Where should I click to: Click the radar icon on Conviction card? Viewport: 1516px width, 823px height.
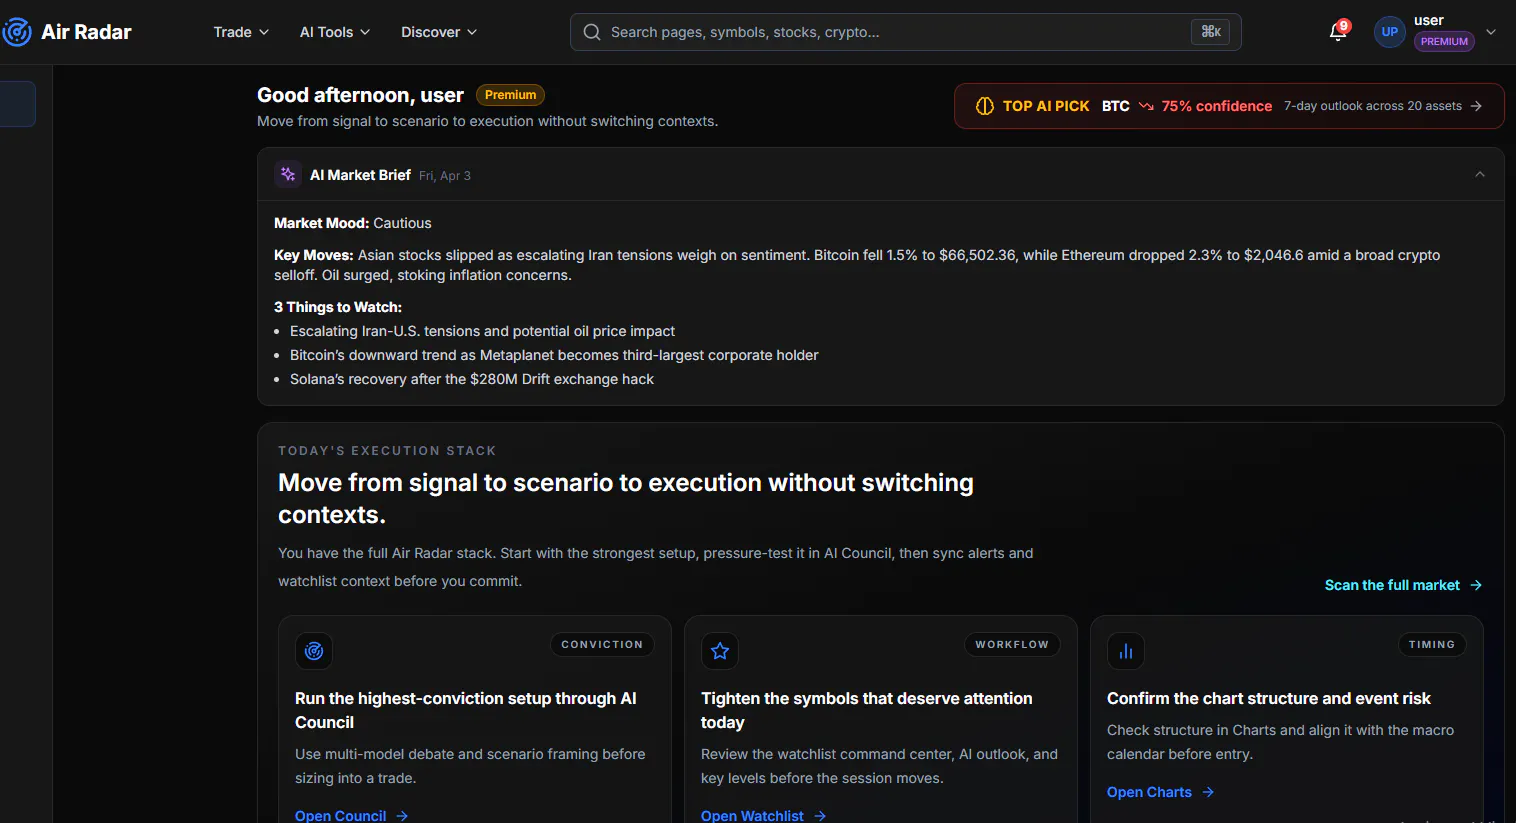[x=314, y=651]
